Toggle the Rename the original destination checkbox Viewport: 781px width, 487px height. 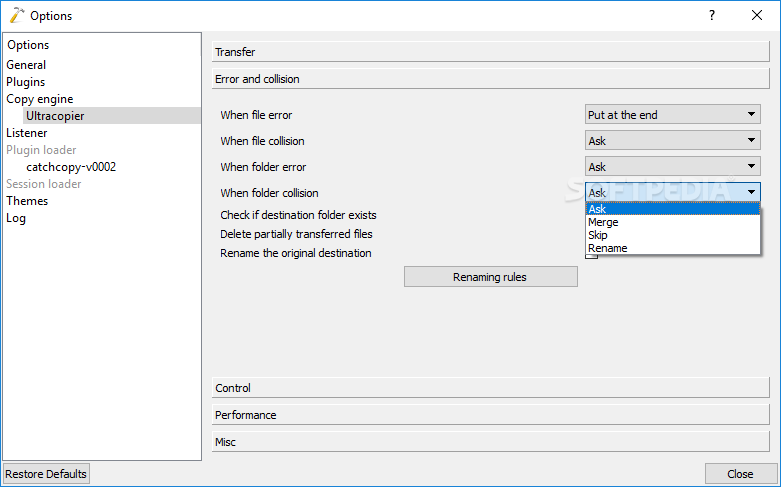(x=591, y=254)
